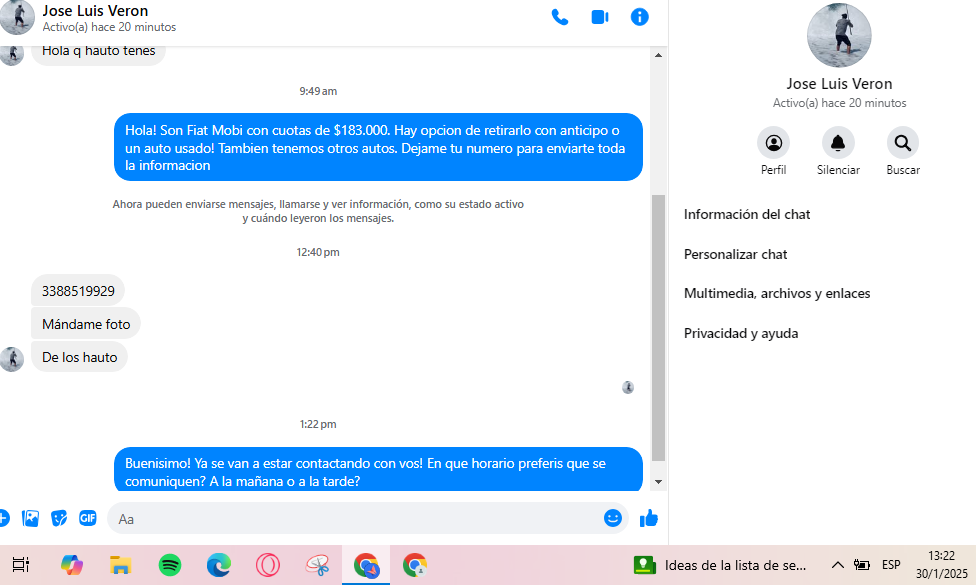Click sender avatar beside De los hauto
The height and width of the screenshot is (585, 976).
tap(12, 359)
